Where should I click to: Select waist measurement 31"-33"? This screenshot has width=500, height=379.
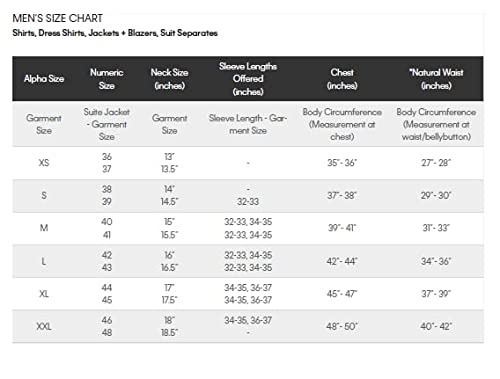coord(436,228)
